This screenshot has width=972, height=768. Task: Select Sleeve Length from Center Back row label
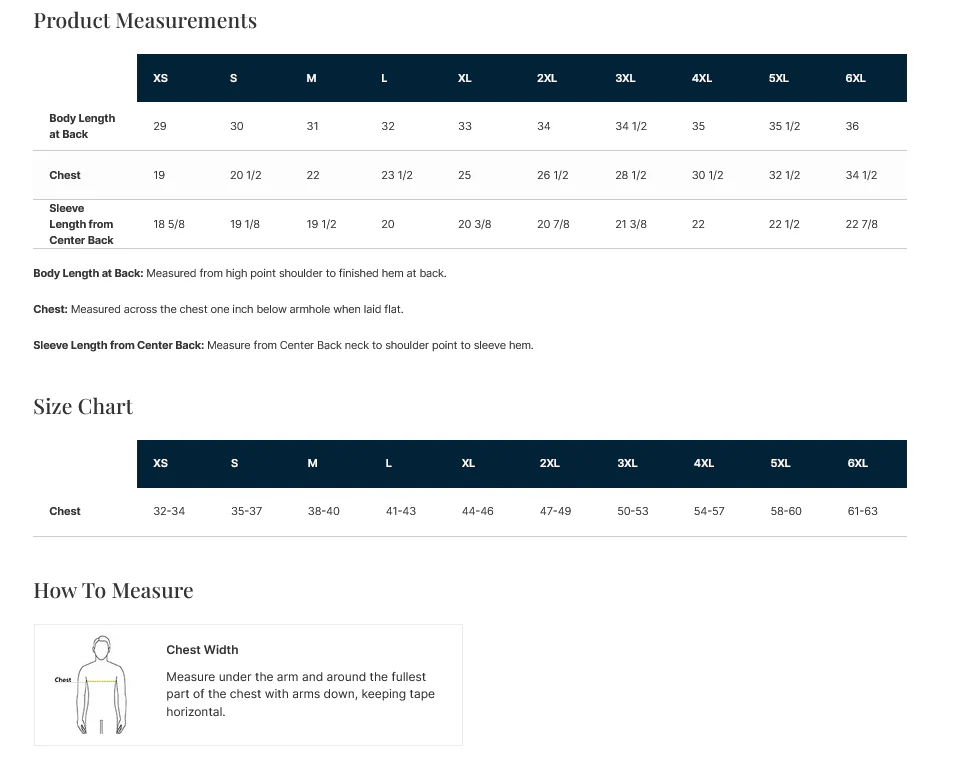[x=81, y=224]
